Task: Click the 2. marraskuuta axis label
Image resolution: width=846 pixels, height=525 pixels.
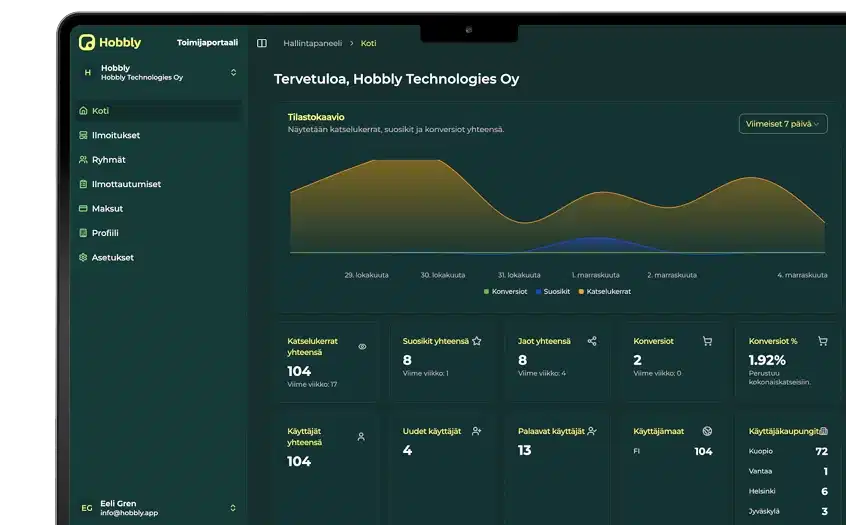Action: coord(672,275)
